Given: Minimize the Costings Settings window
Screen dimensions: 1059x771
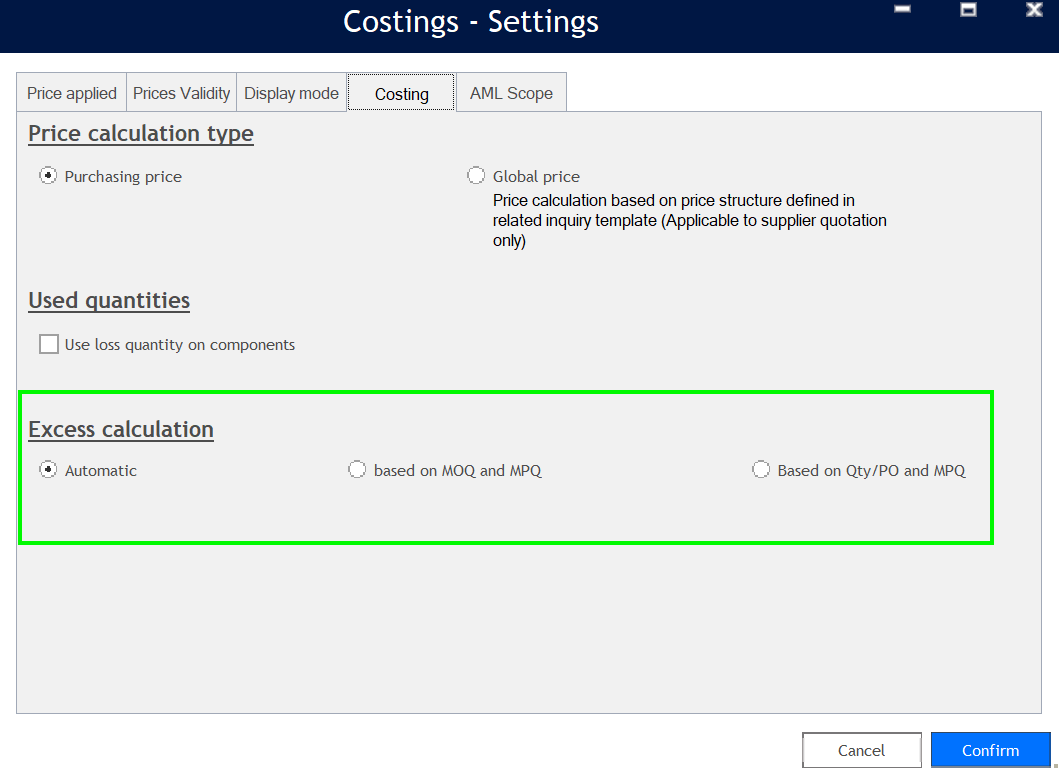Looking at the screenshot, I should point(903,10).
